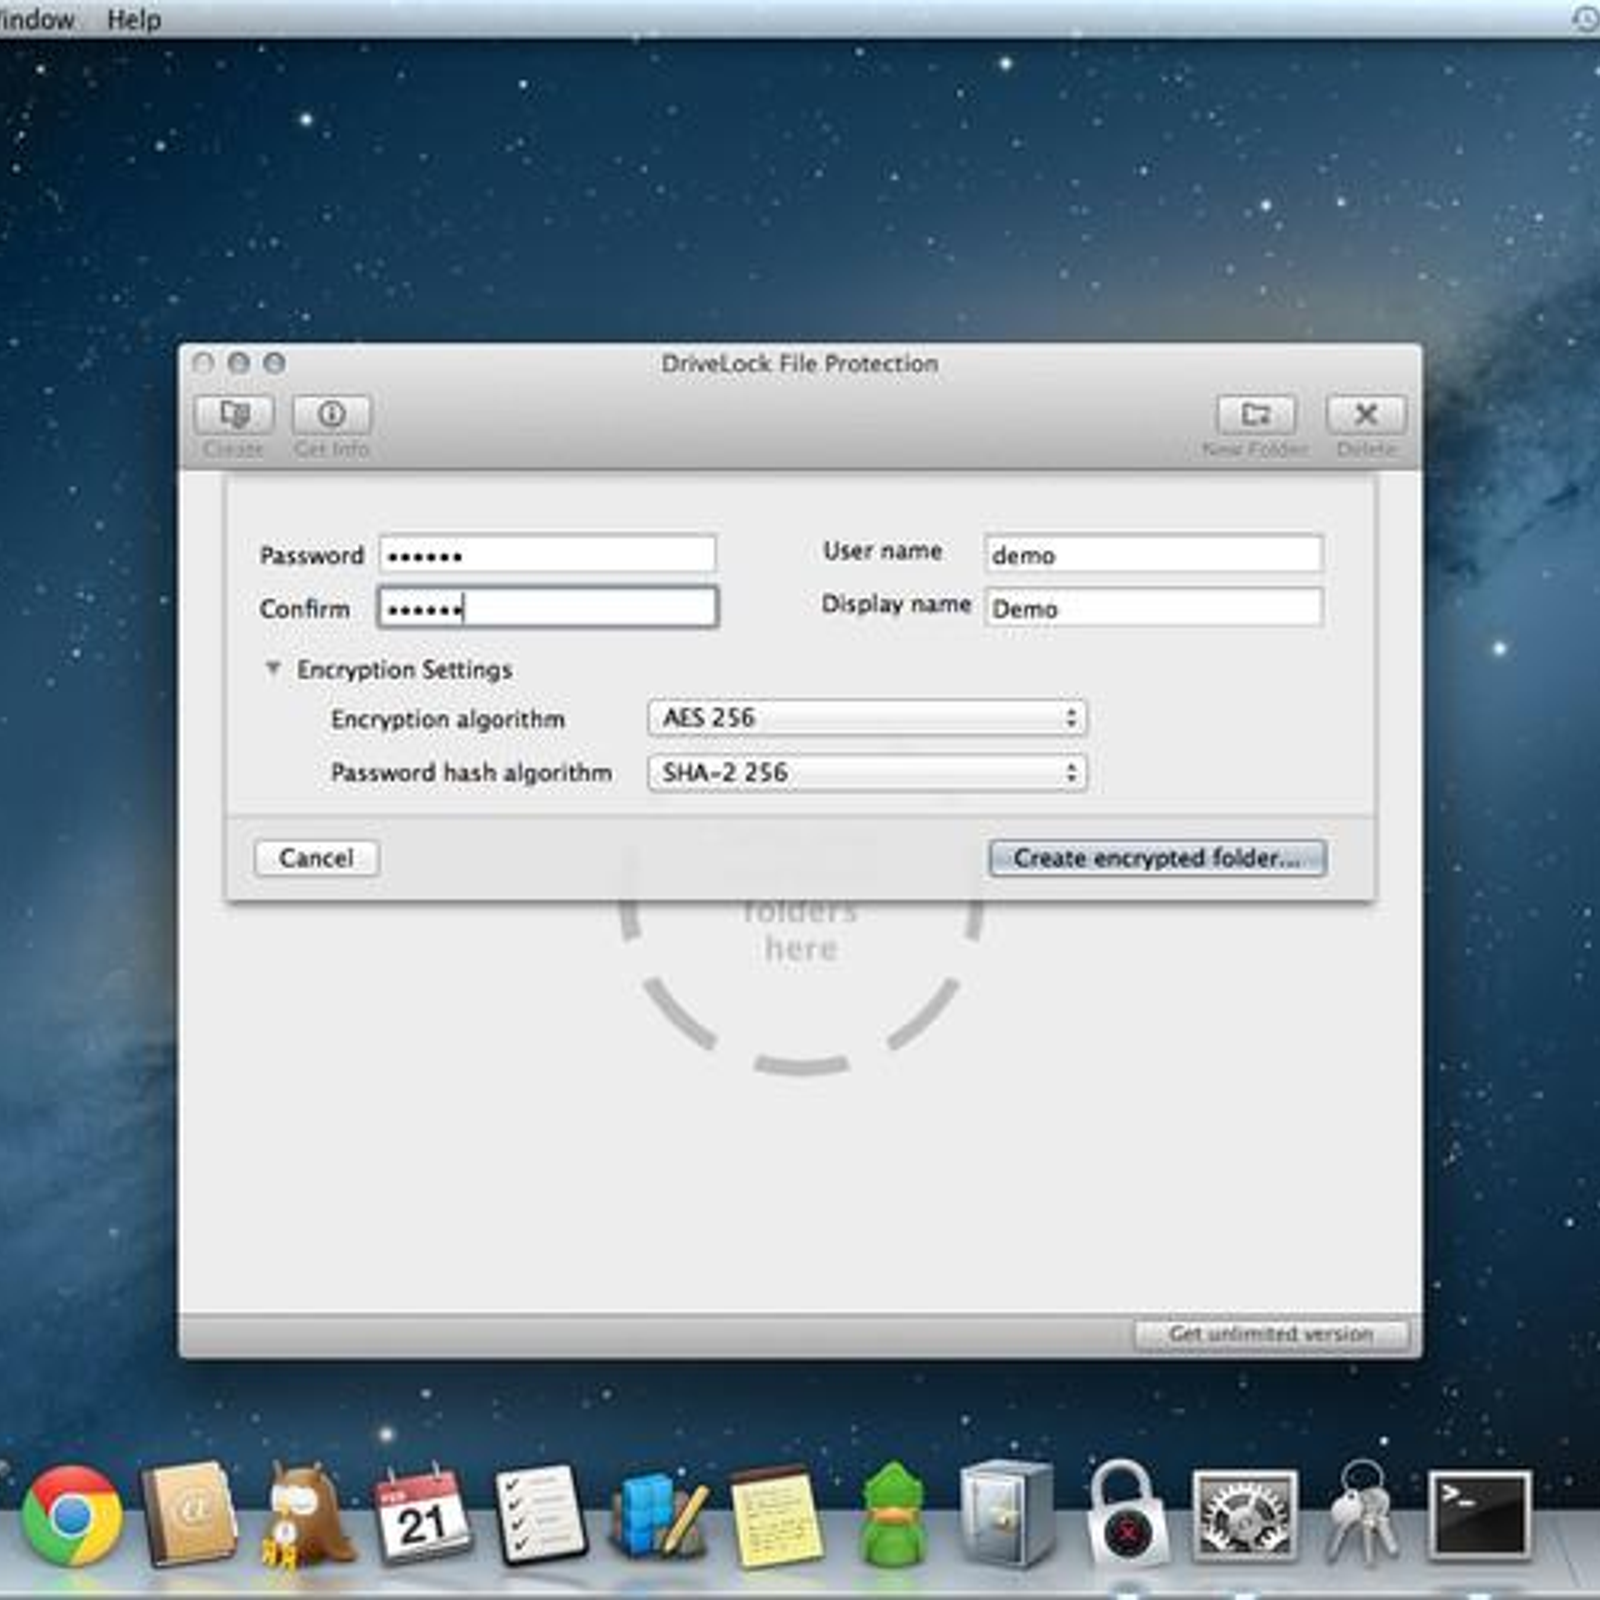
Task: Open Keychain Access keys icon in dock
Action: tap(1361, 1513)
